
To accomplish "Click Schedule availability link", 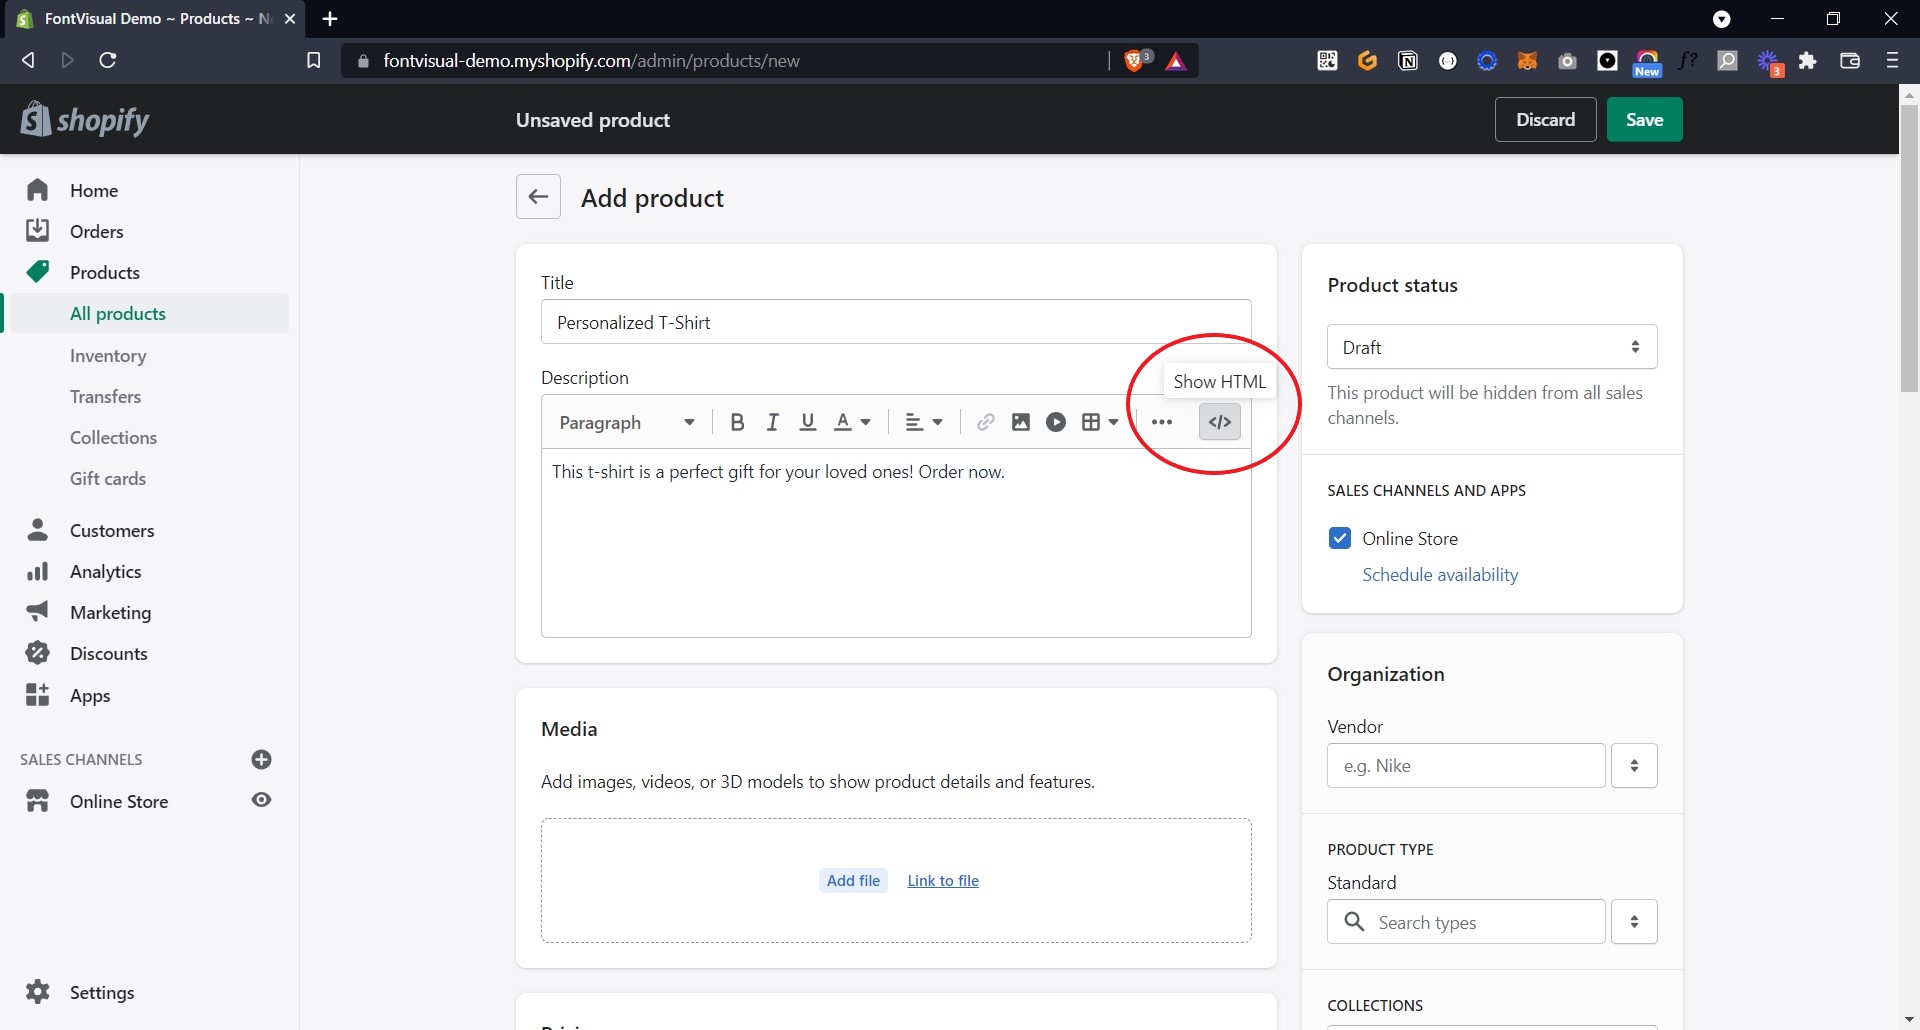I will (1440, 575).
